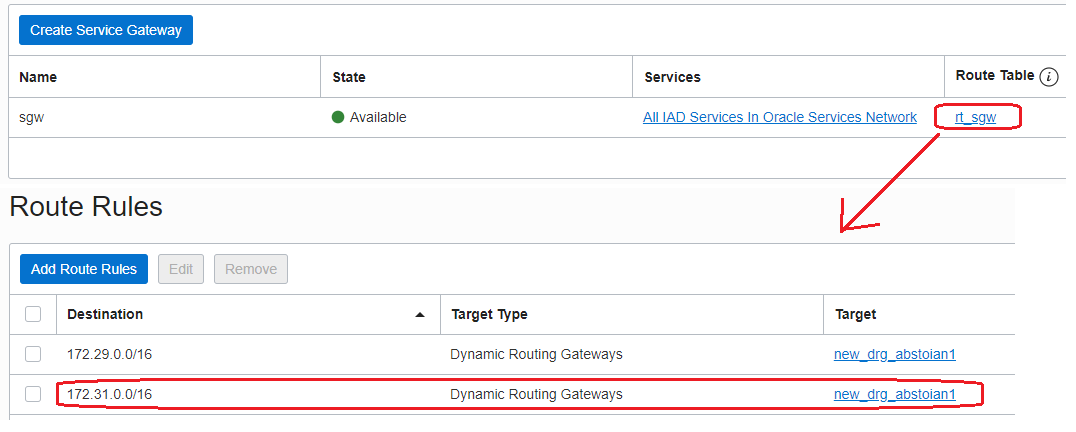1076x432 pixels.
Task: Click the State column header
Action: 349,77
